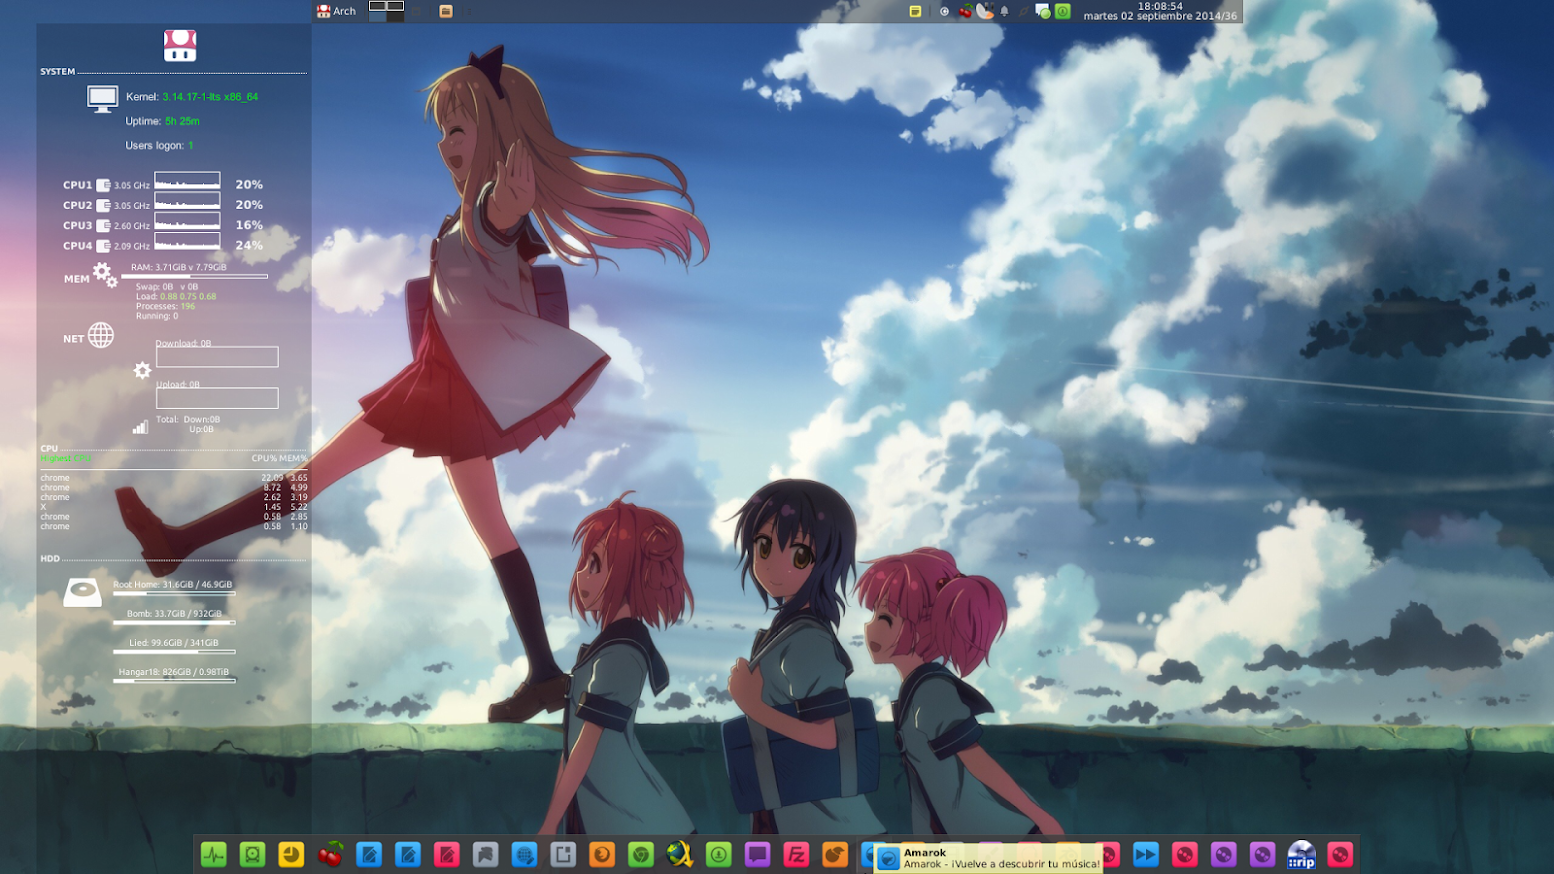The image size is (1554, 874).
Task: Launch Chrome from the dock
Action: [641, 854]
